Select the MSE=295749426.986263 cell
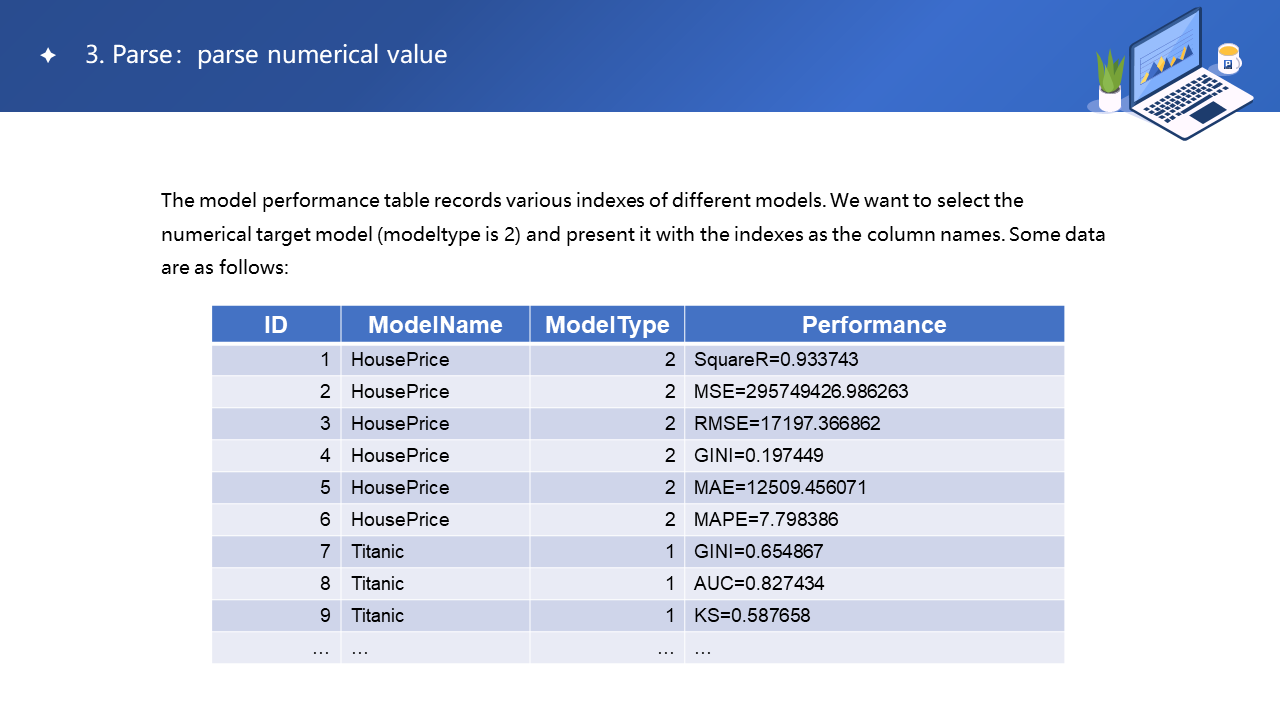The width and height of the screenshot is (1280, 720). point(801,391)
